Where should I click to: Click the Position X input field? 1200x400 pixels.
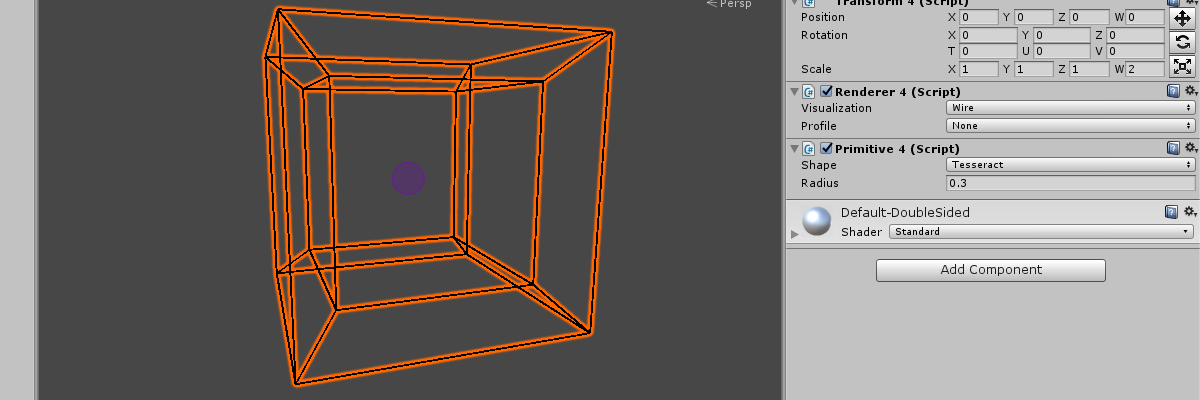click(x=978, y=17)
